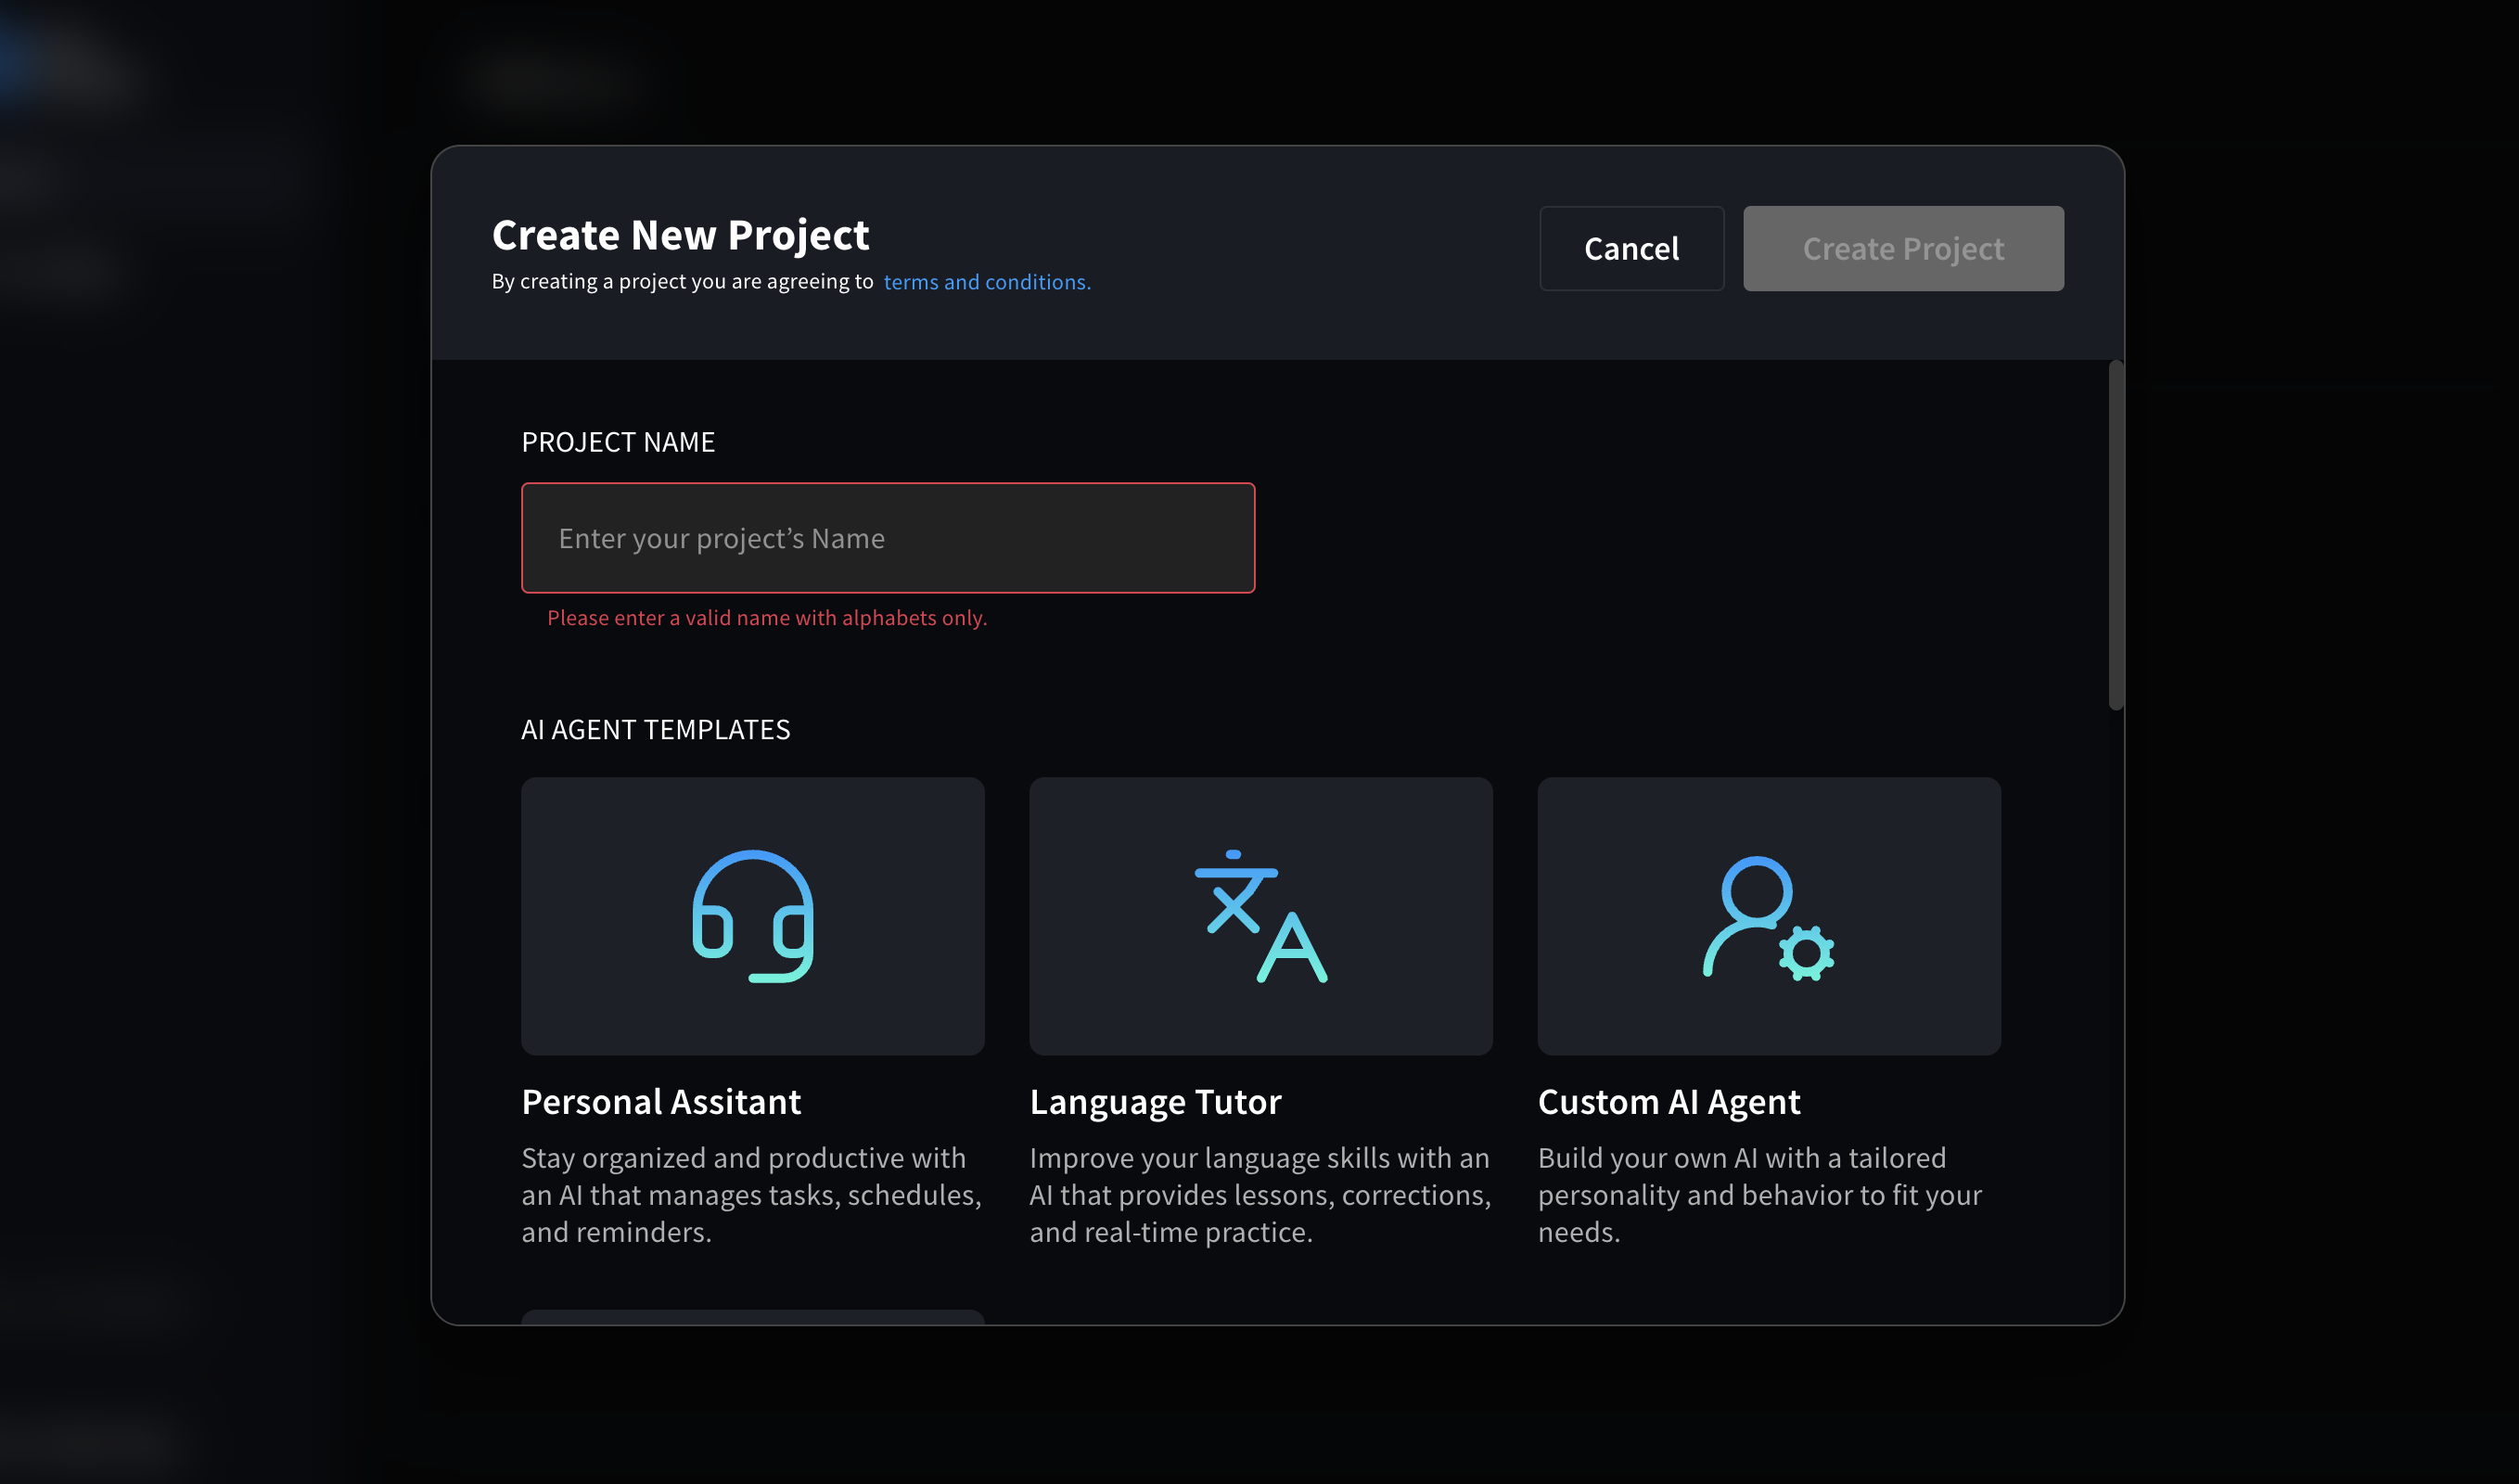Open the terms and conditions link
Viewport: 2519px width, 1484px height.
(987, 282)
